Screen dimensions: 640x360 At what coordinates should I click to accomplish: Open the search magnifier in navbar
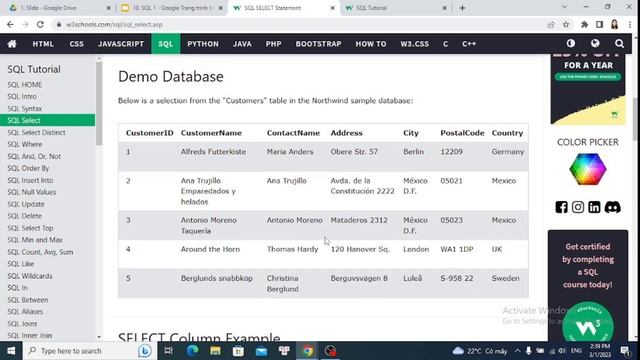click(619, 43)
